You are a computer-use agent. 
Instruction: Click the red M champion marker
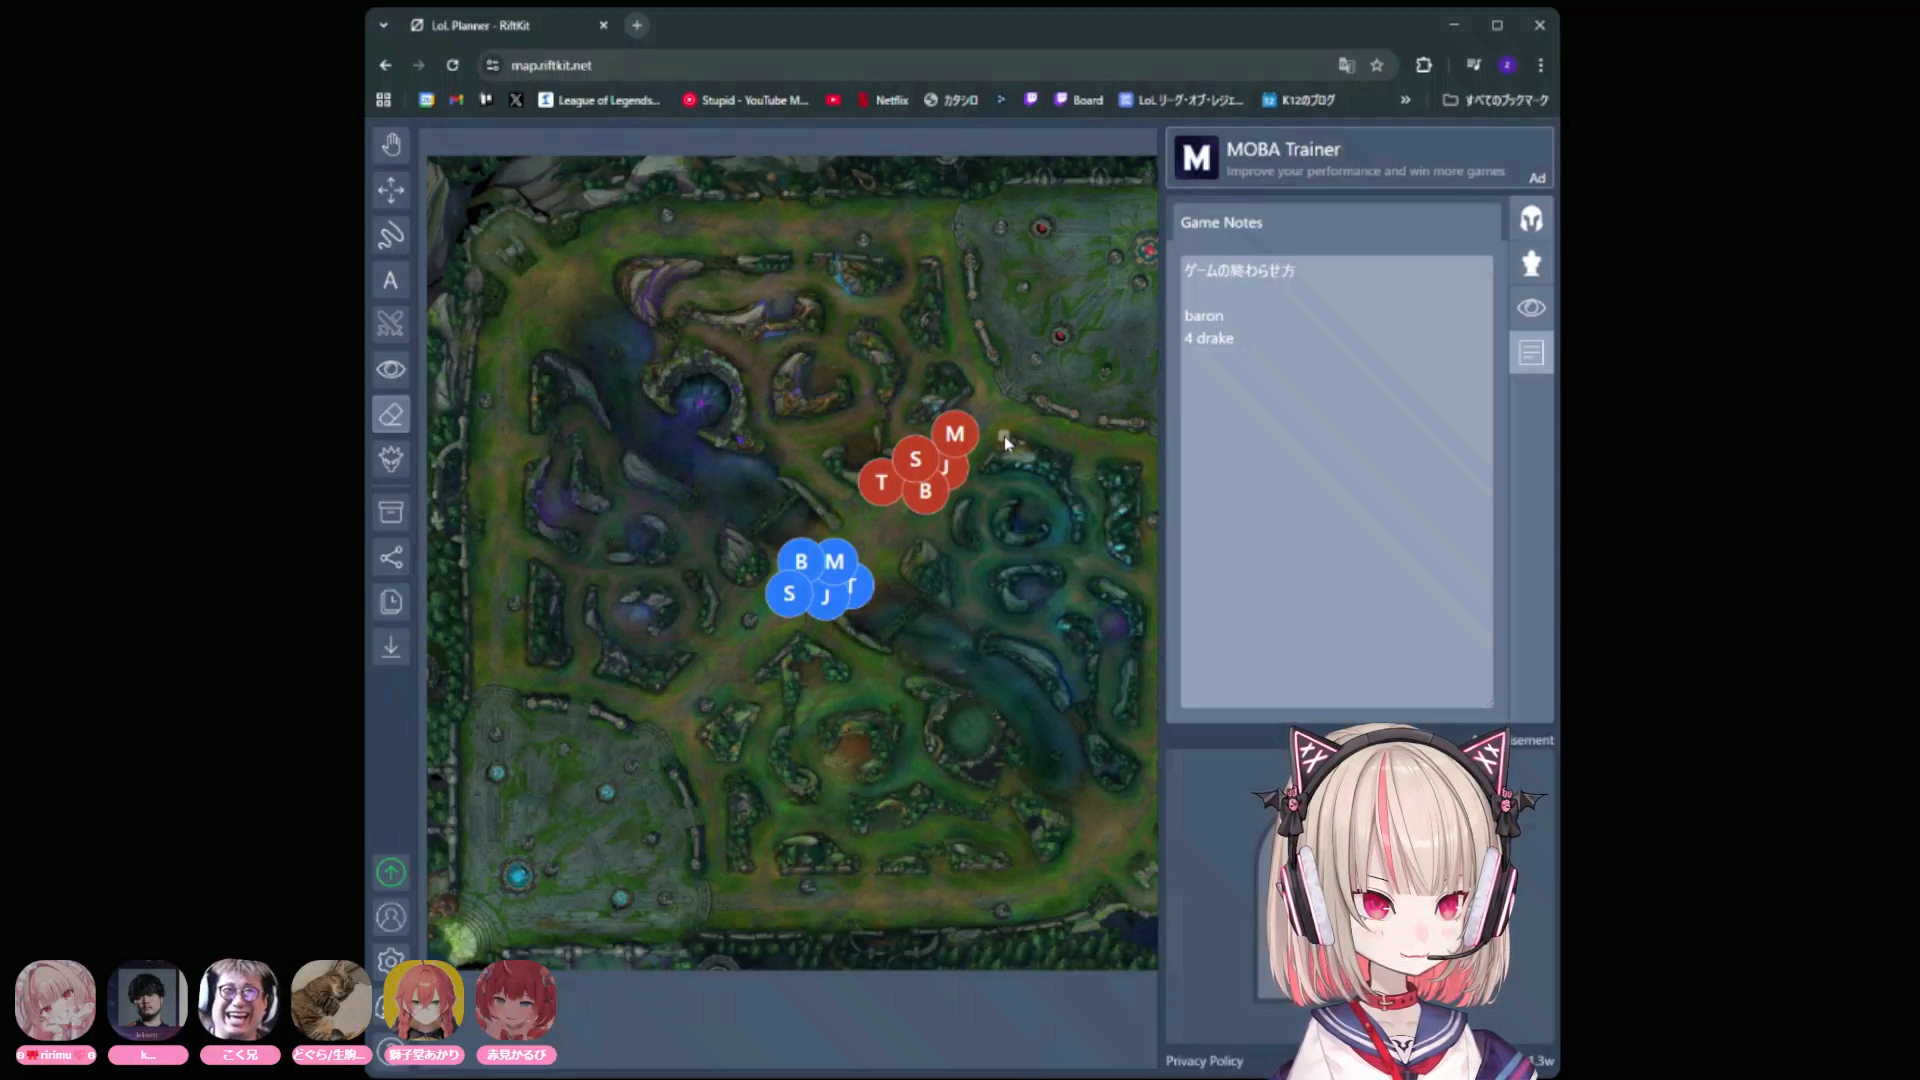tap(955, 434)
